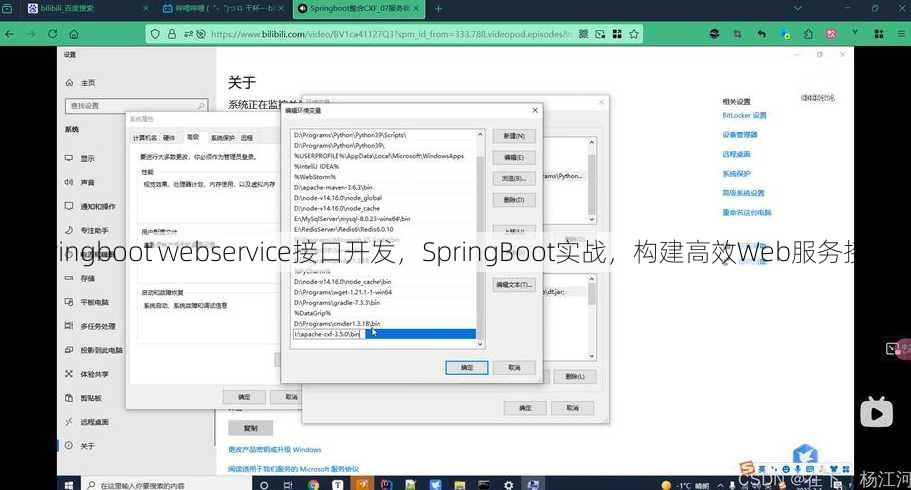Expand the list-all-tabs chevron

click(x=798, y=9)
